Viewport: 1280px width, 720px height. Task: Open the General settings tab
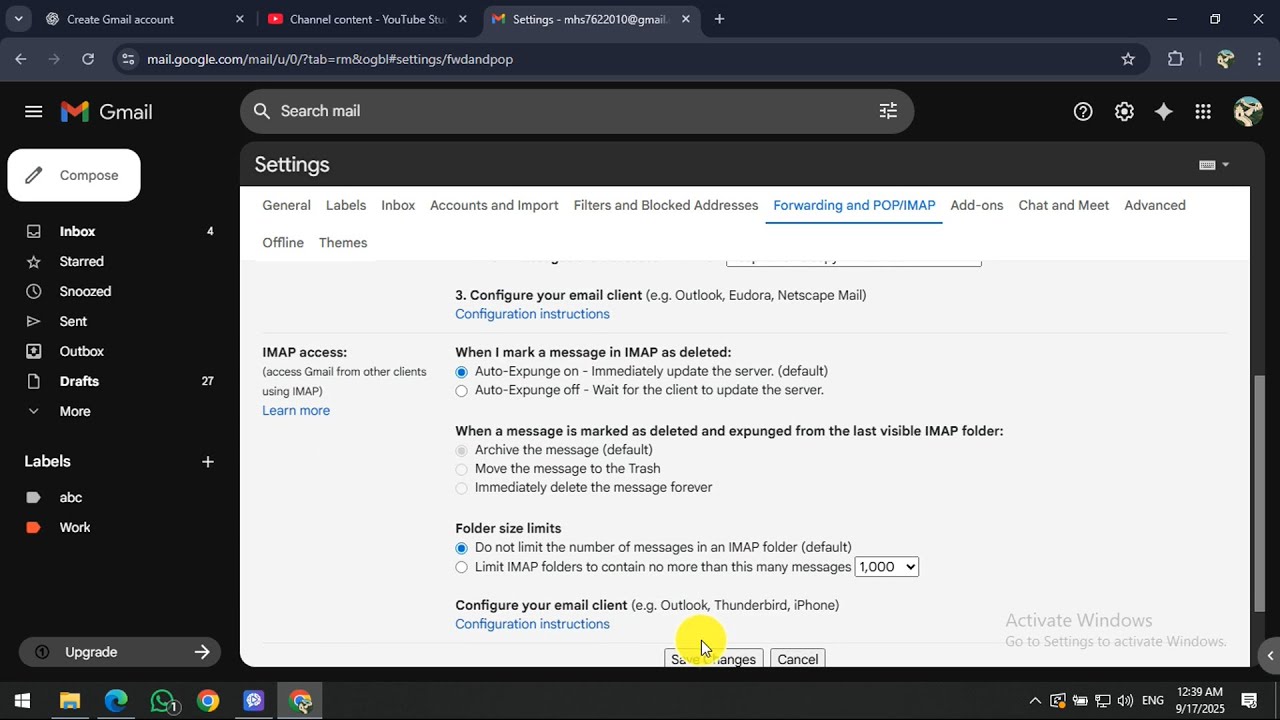[x=286, y=205]
